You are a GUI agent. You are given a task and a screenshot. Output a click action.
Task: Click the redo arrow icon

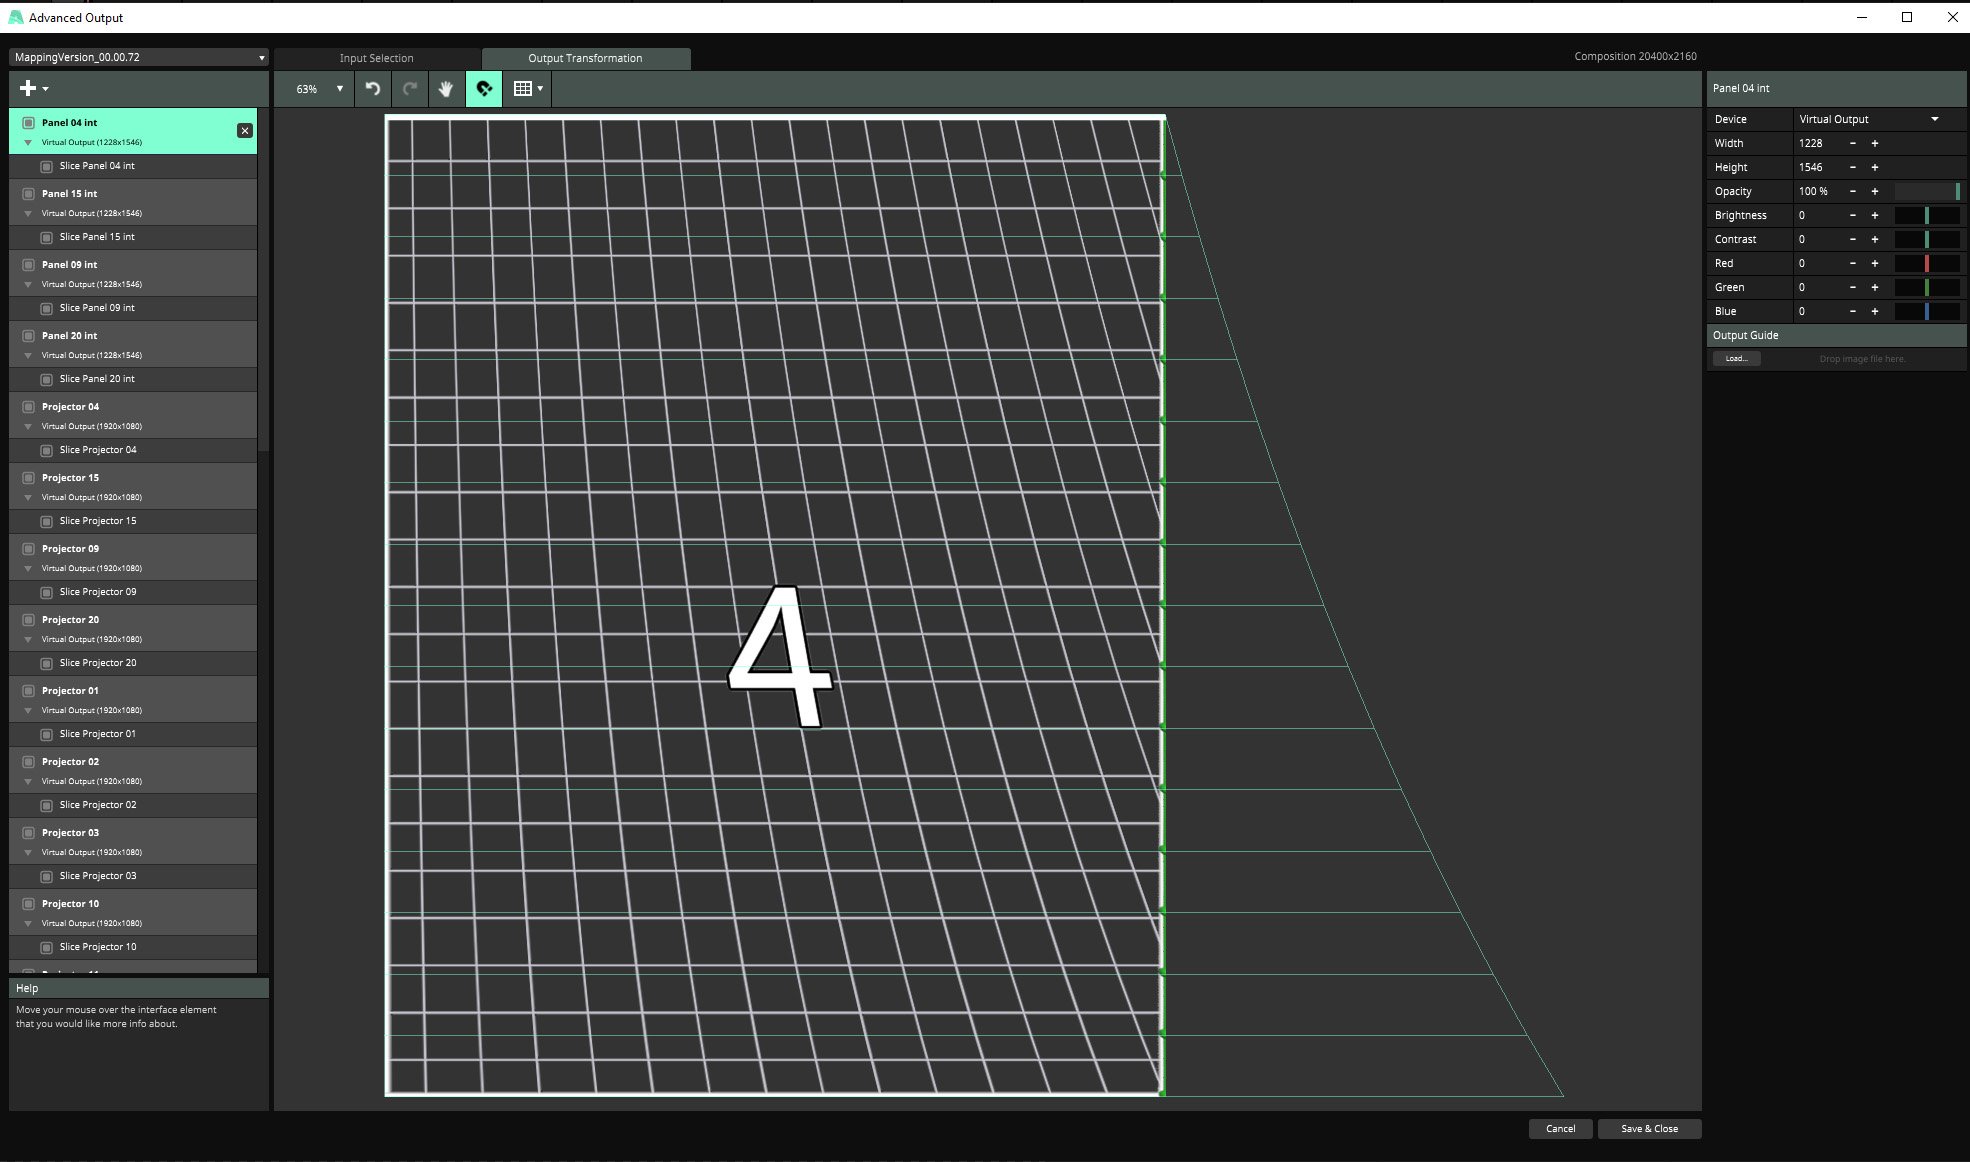pos(410,89)
